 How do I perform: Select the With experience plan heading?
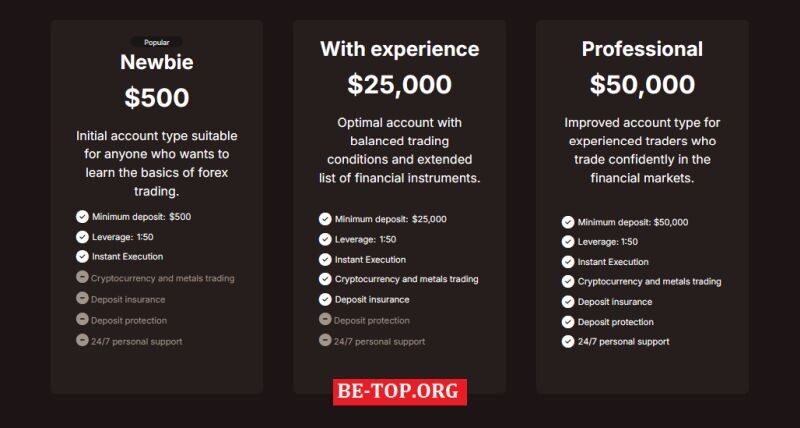pyautogui.click(x=399, y=49)
